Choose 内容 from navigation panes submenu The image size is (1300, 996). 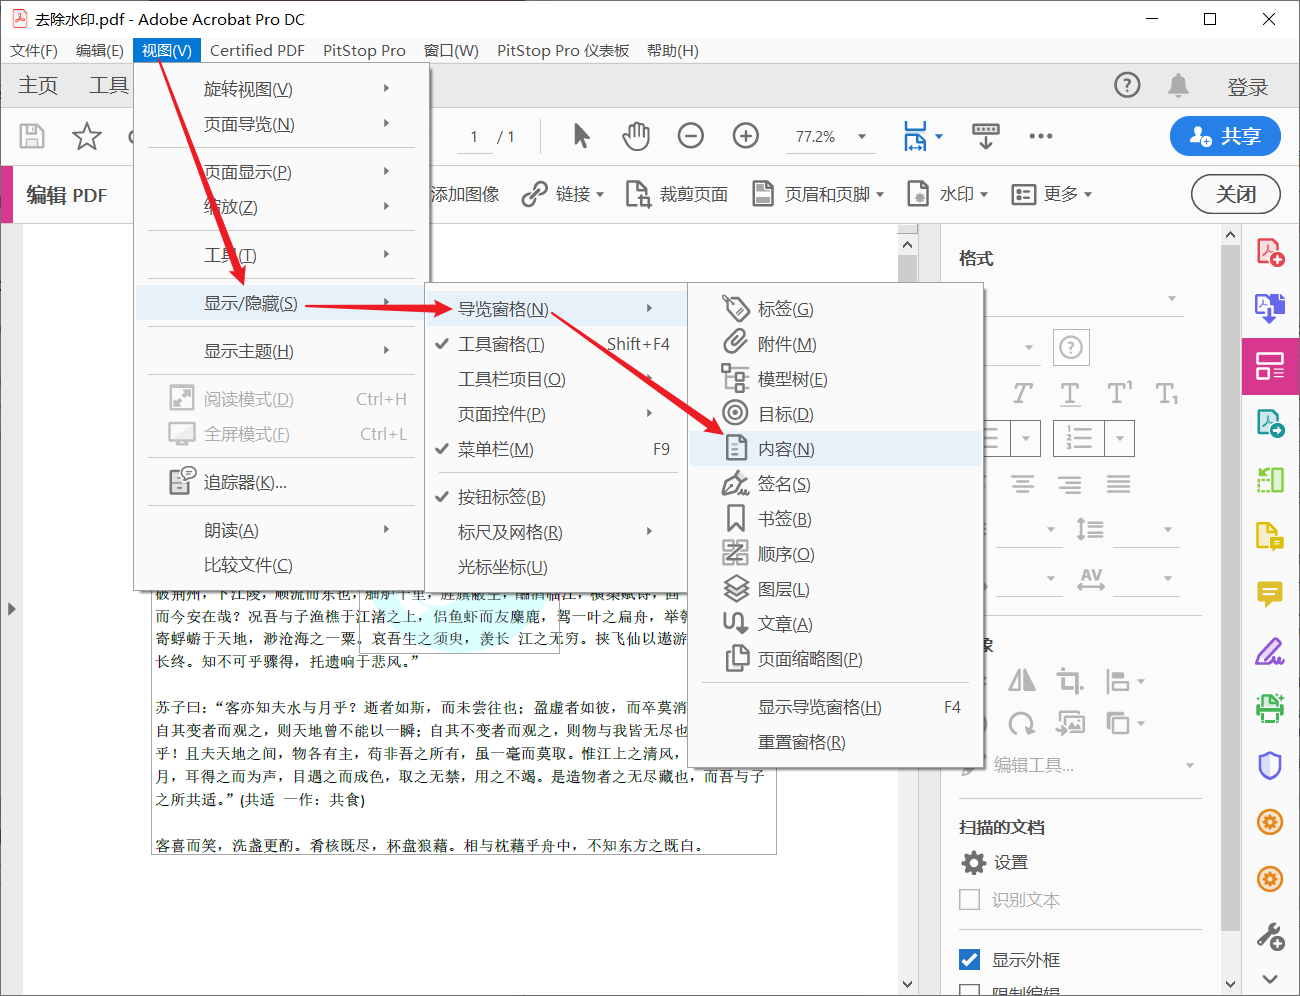coord(836,449)
